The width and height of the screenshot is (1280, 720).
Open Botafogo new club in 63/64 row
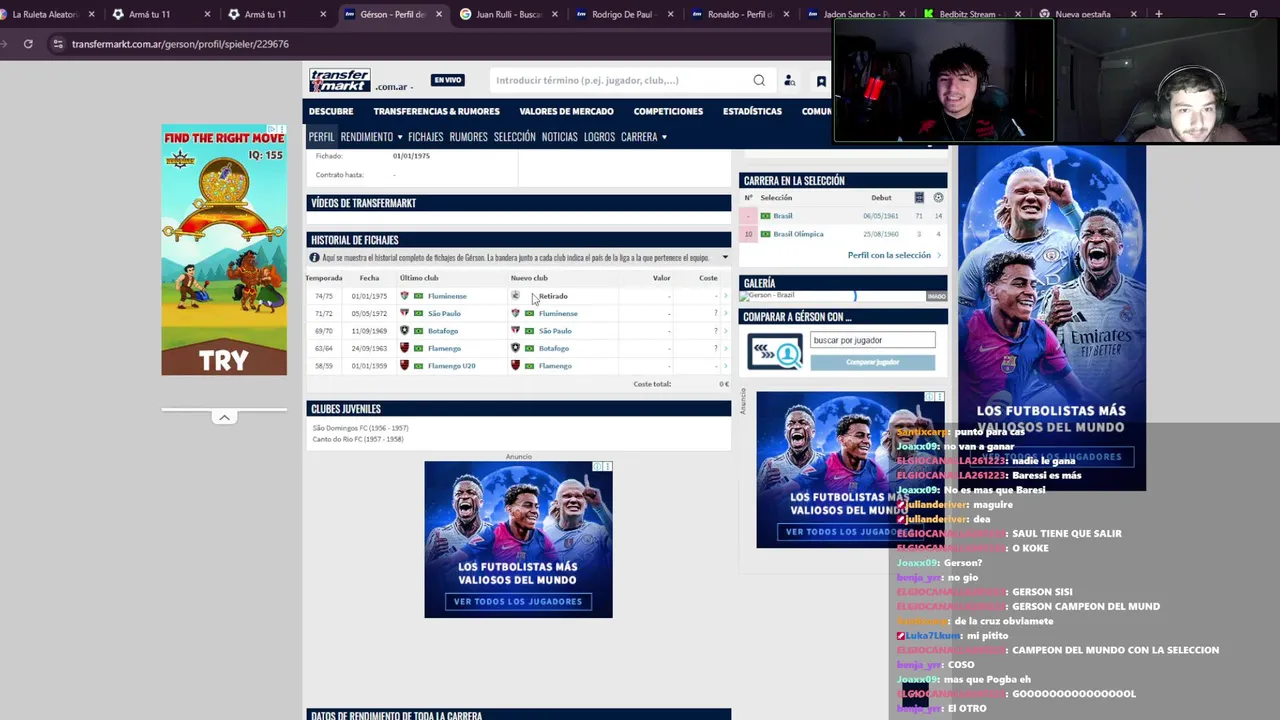[554, 349]
